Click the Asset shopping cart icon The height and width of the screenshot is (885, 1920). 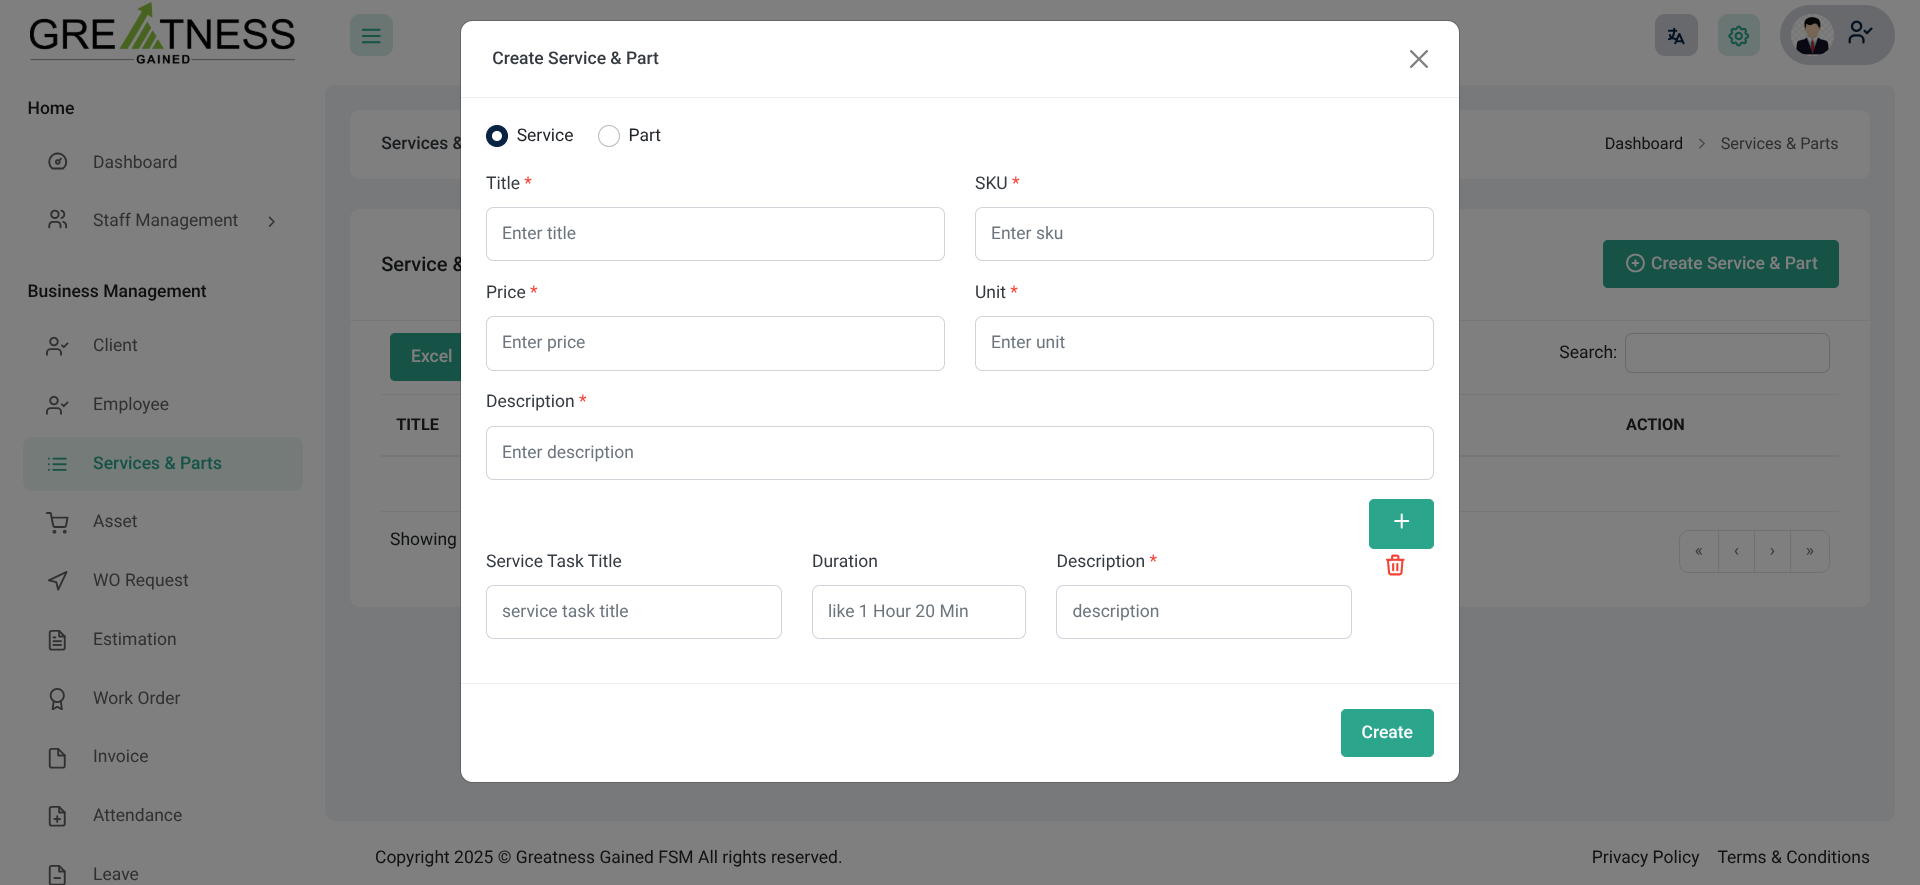click(58, 522)
